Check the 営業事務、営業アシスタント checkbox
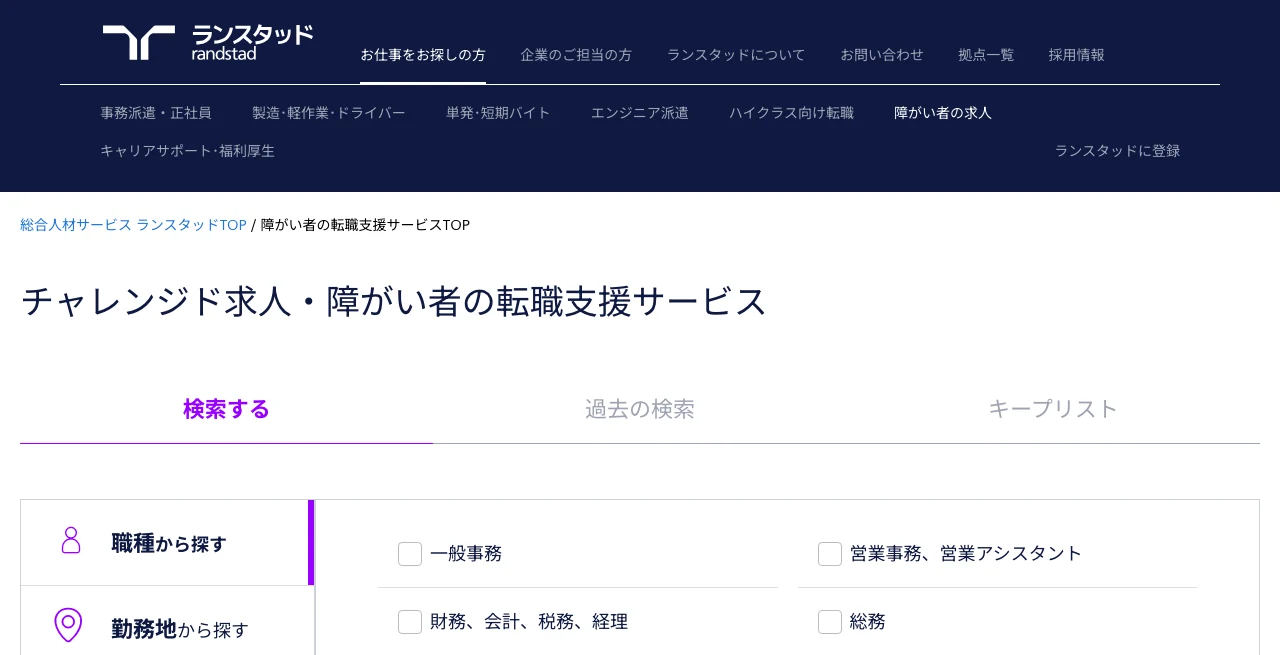This screenshot has width=1280, height=655. [x=830, y=554]
